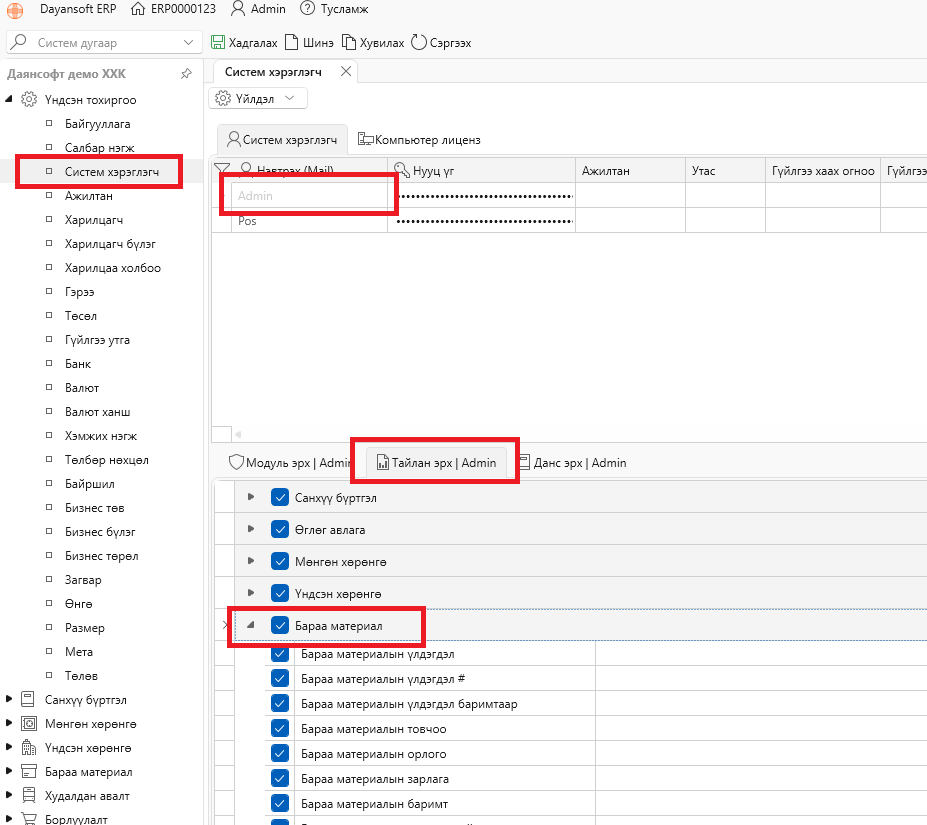Switch to Компьютер лиценз tab
927x825 pixels.
click(x=419, y=140)
